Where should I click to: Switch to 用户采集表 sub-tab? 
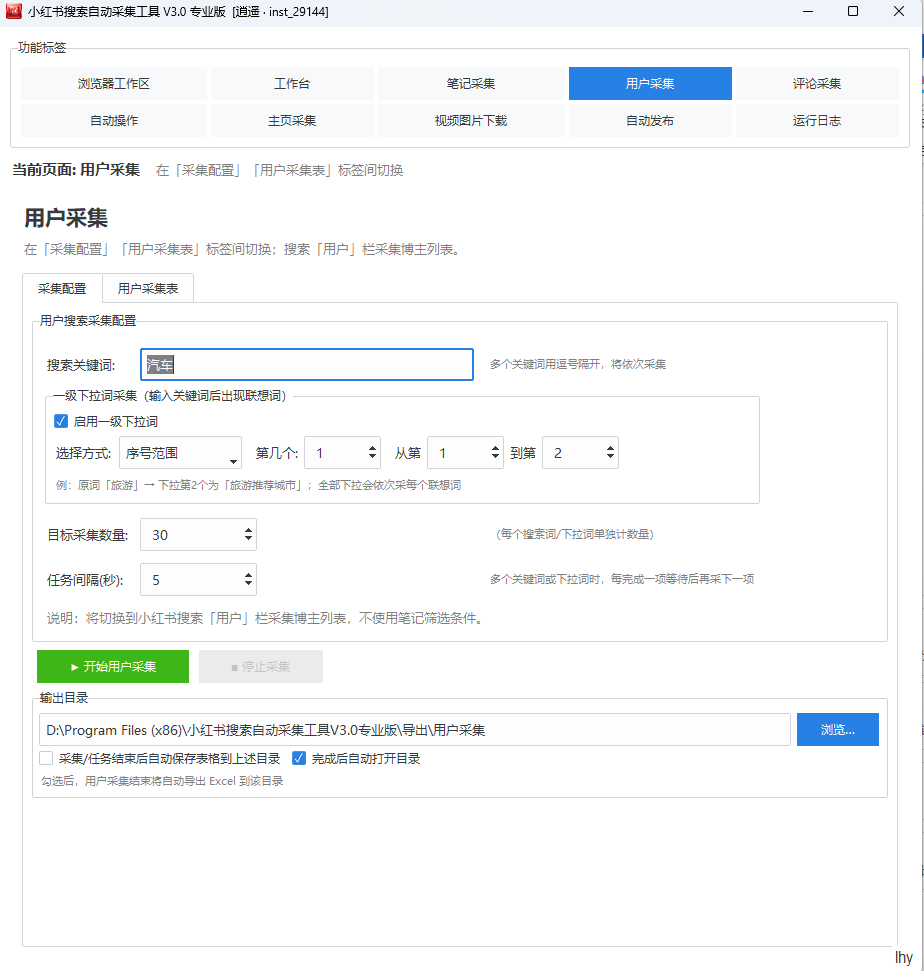[148, 289]
